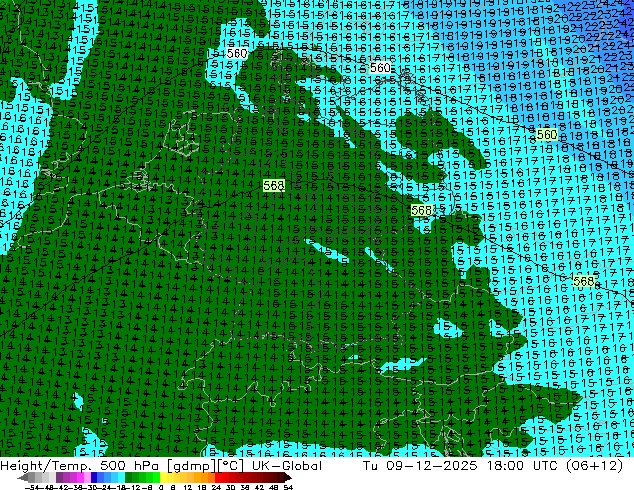Click the dark purple legend swatch
The width and height of the screenshot is (634, 490).
pyautogui.click(x=59, y=477)
